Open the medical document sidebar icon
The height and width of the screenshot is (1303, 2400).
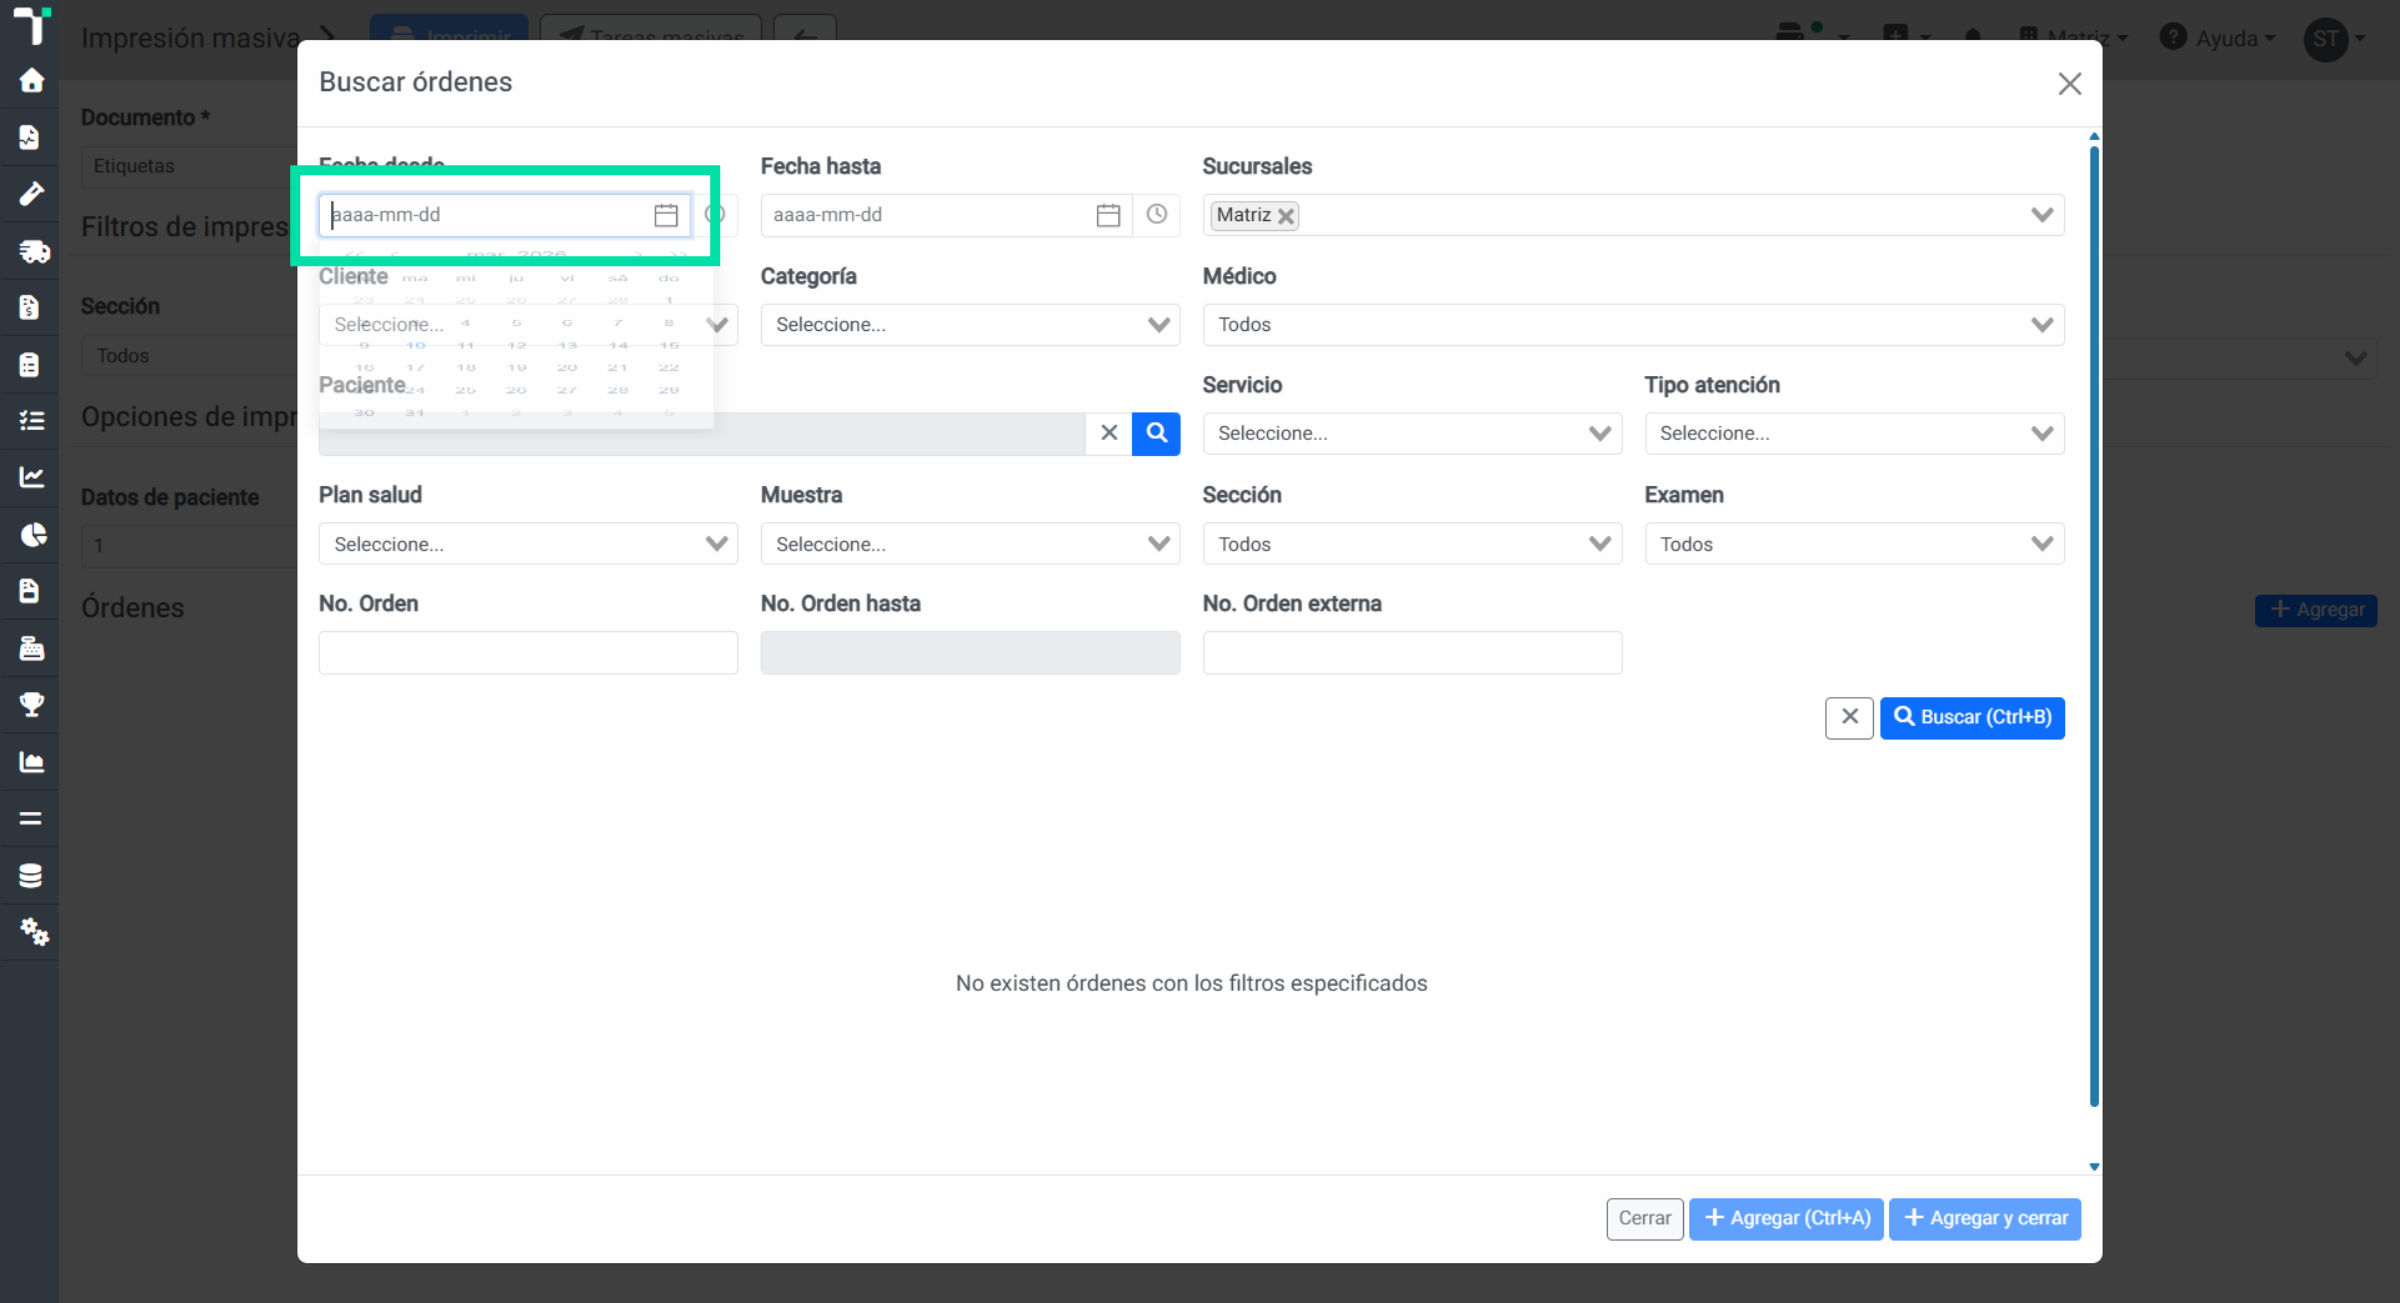(x=29, y=137)
